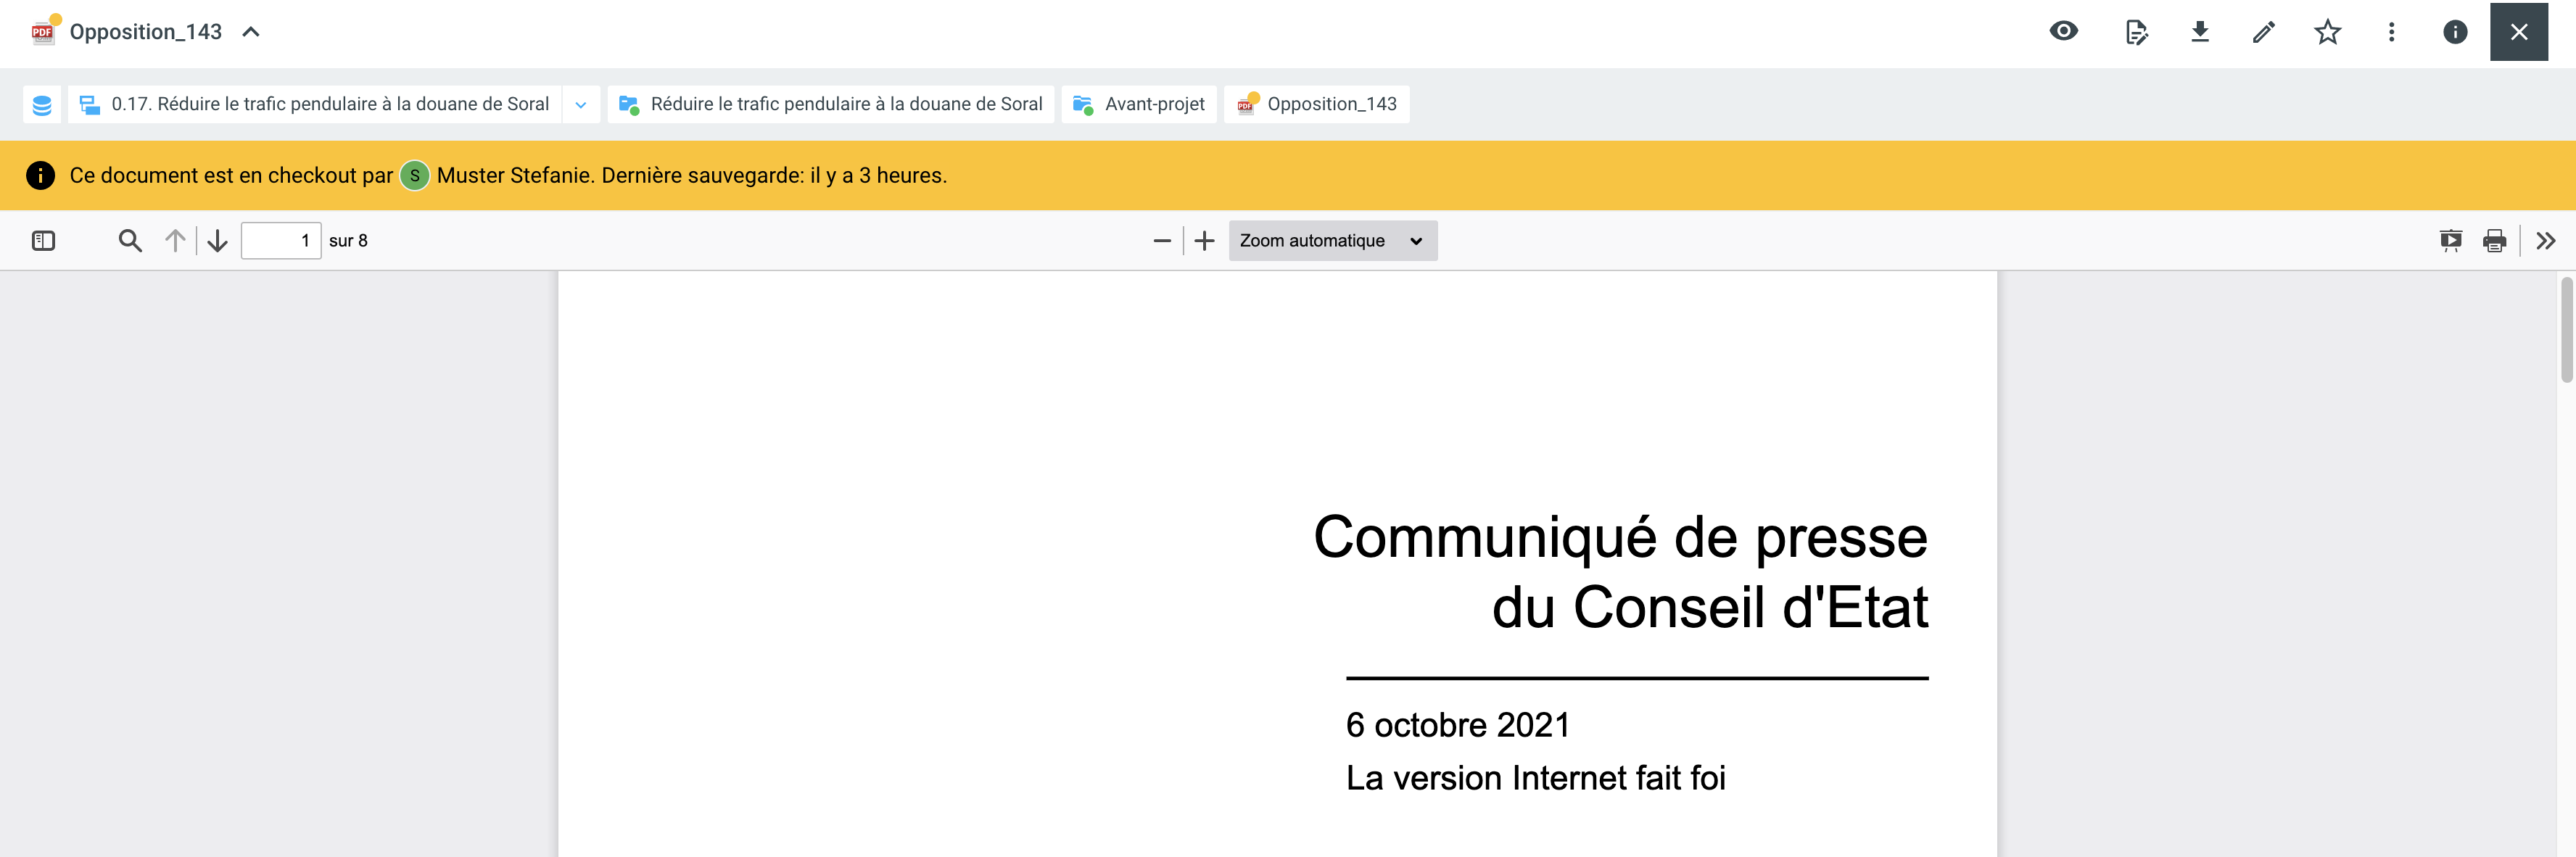Open the PDF search magnifier
Screen dimensions: 2576x857
tap(130, 241)
